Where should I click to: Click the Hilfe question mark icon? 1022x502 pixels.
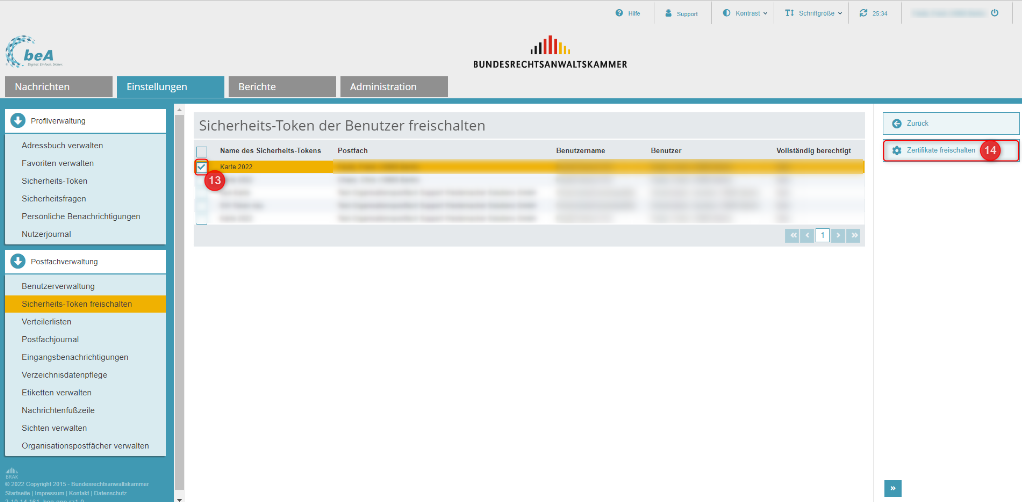(x=619, y=13)
